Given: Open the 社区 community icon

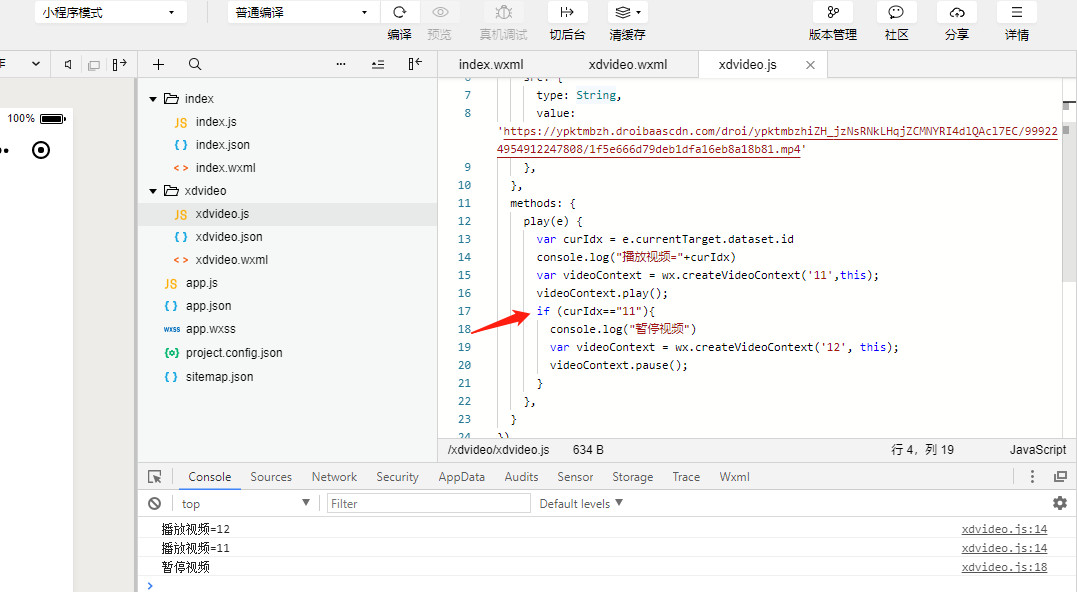Looking at the screenshot, I should click(x=896, y=12).
